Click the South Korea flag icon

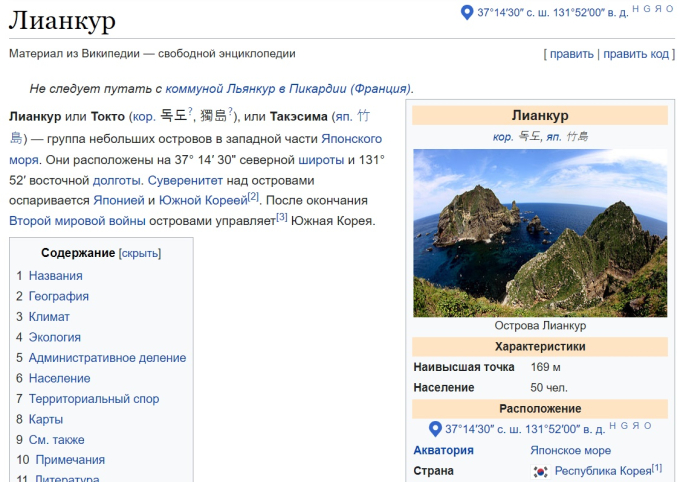click(x=540, y=471)
